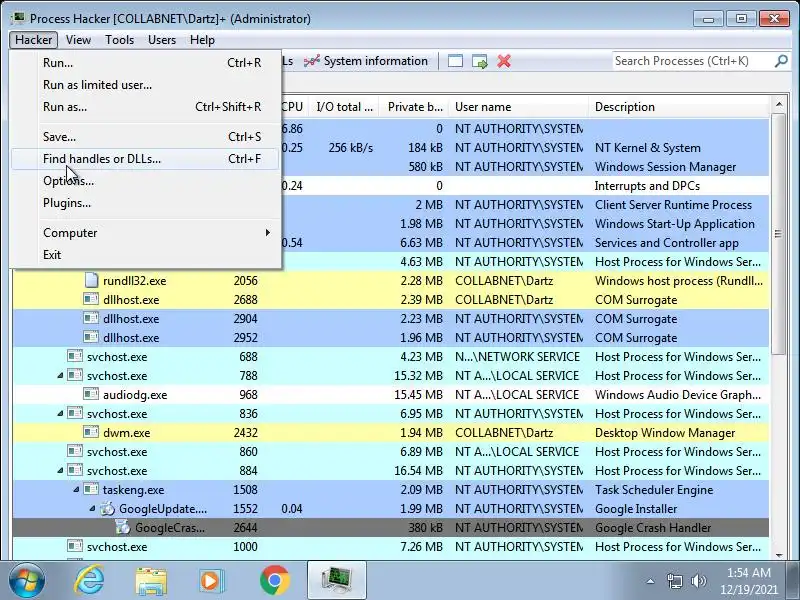Click dwm.exe process icon

click(x=91, y=433)
